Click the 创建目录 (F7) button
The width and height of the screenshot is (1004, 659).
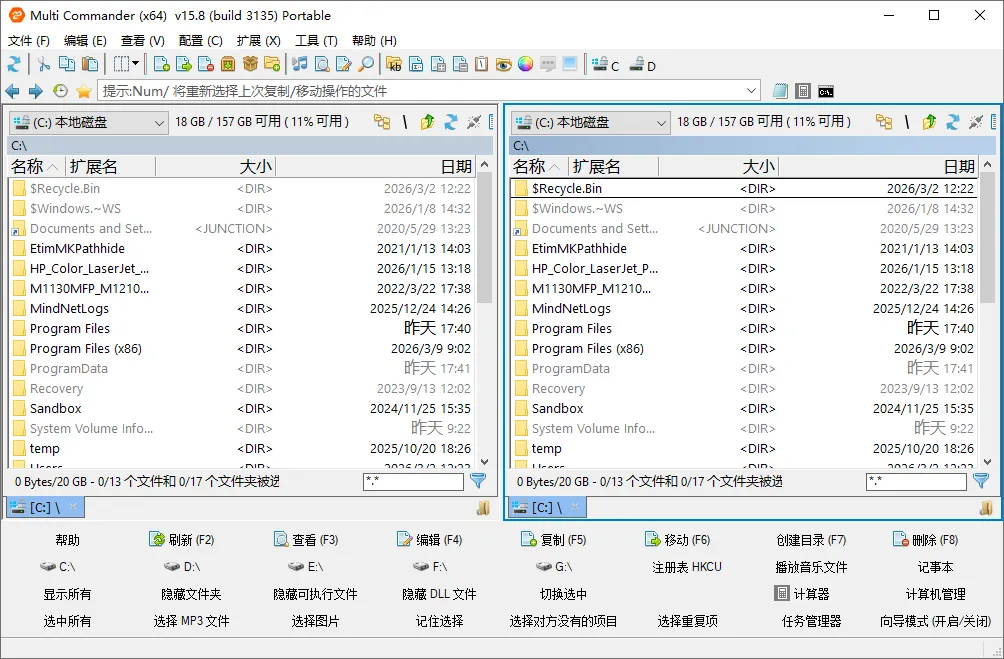(x=811, y=540)
